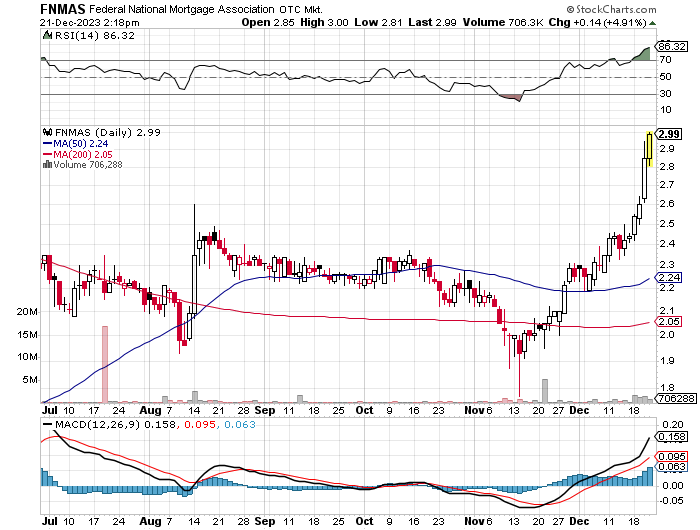Click the Oct label on MACD panel date axis

364,522
